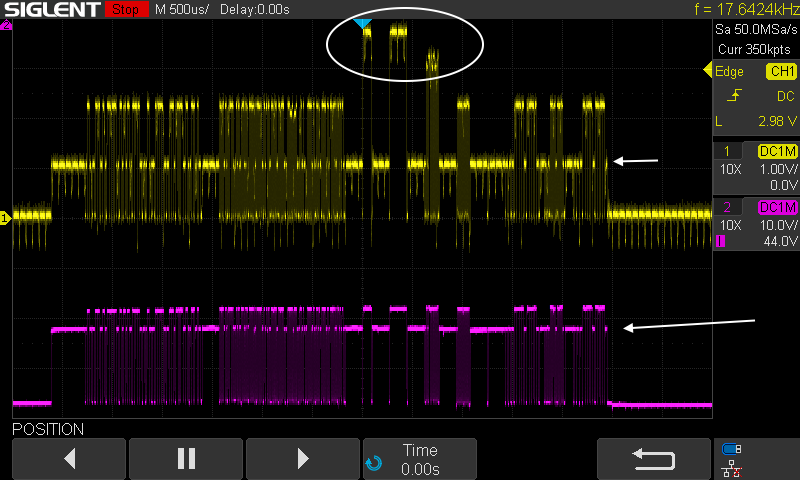Click the trigger level 2.98 V value
Image resolution: width=800 pixels, height=480 pixels.
click(x=777, y=121)
